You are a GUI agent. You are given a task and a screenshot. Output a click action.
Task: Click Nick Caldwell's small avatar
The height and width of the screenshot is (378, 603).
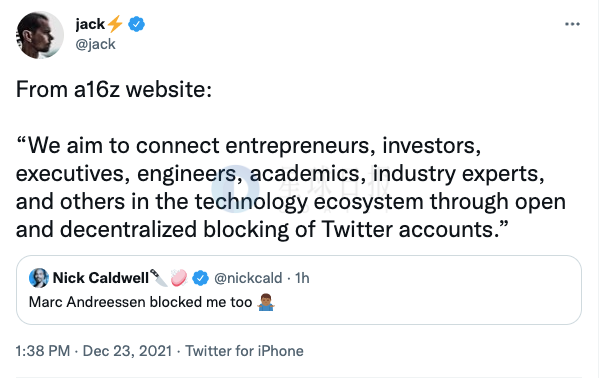[x=39, y=278]
